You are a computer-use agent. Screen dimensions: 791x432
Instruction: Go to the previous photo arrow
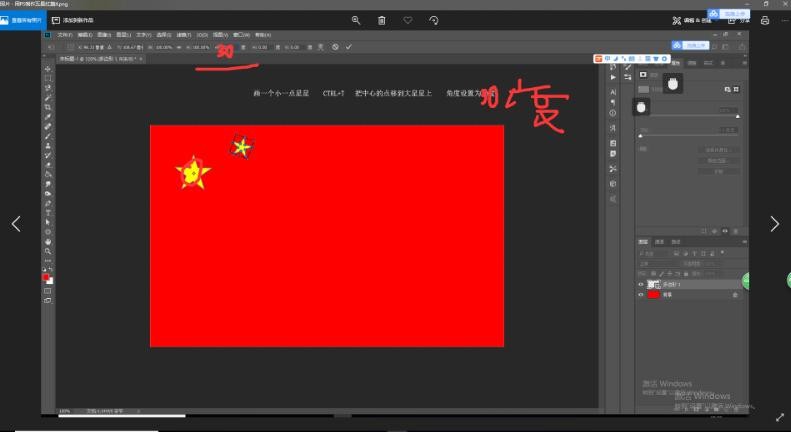[16, 224]
